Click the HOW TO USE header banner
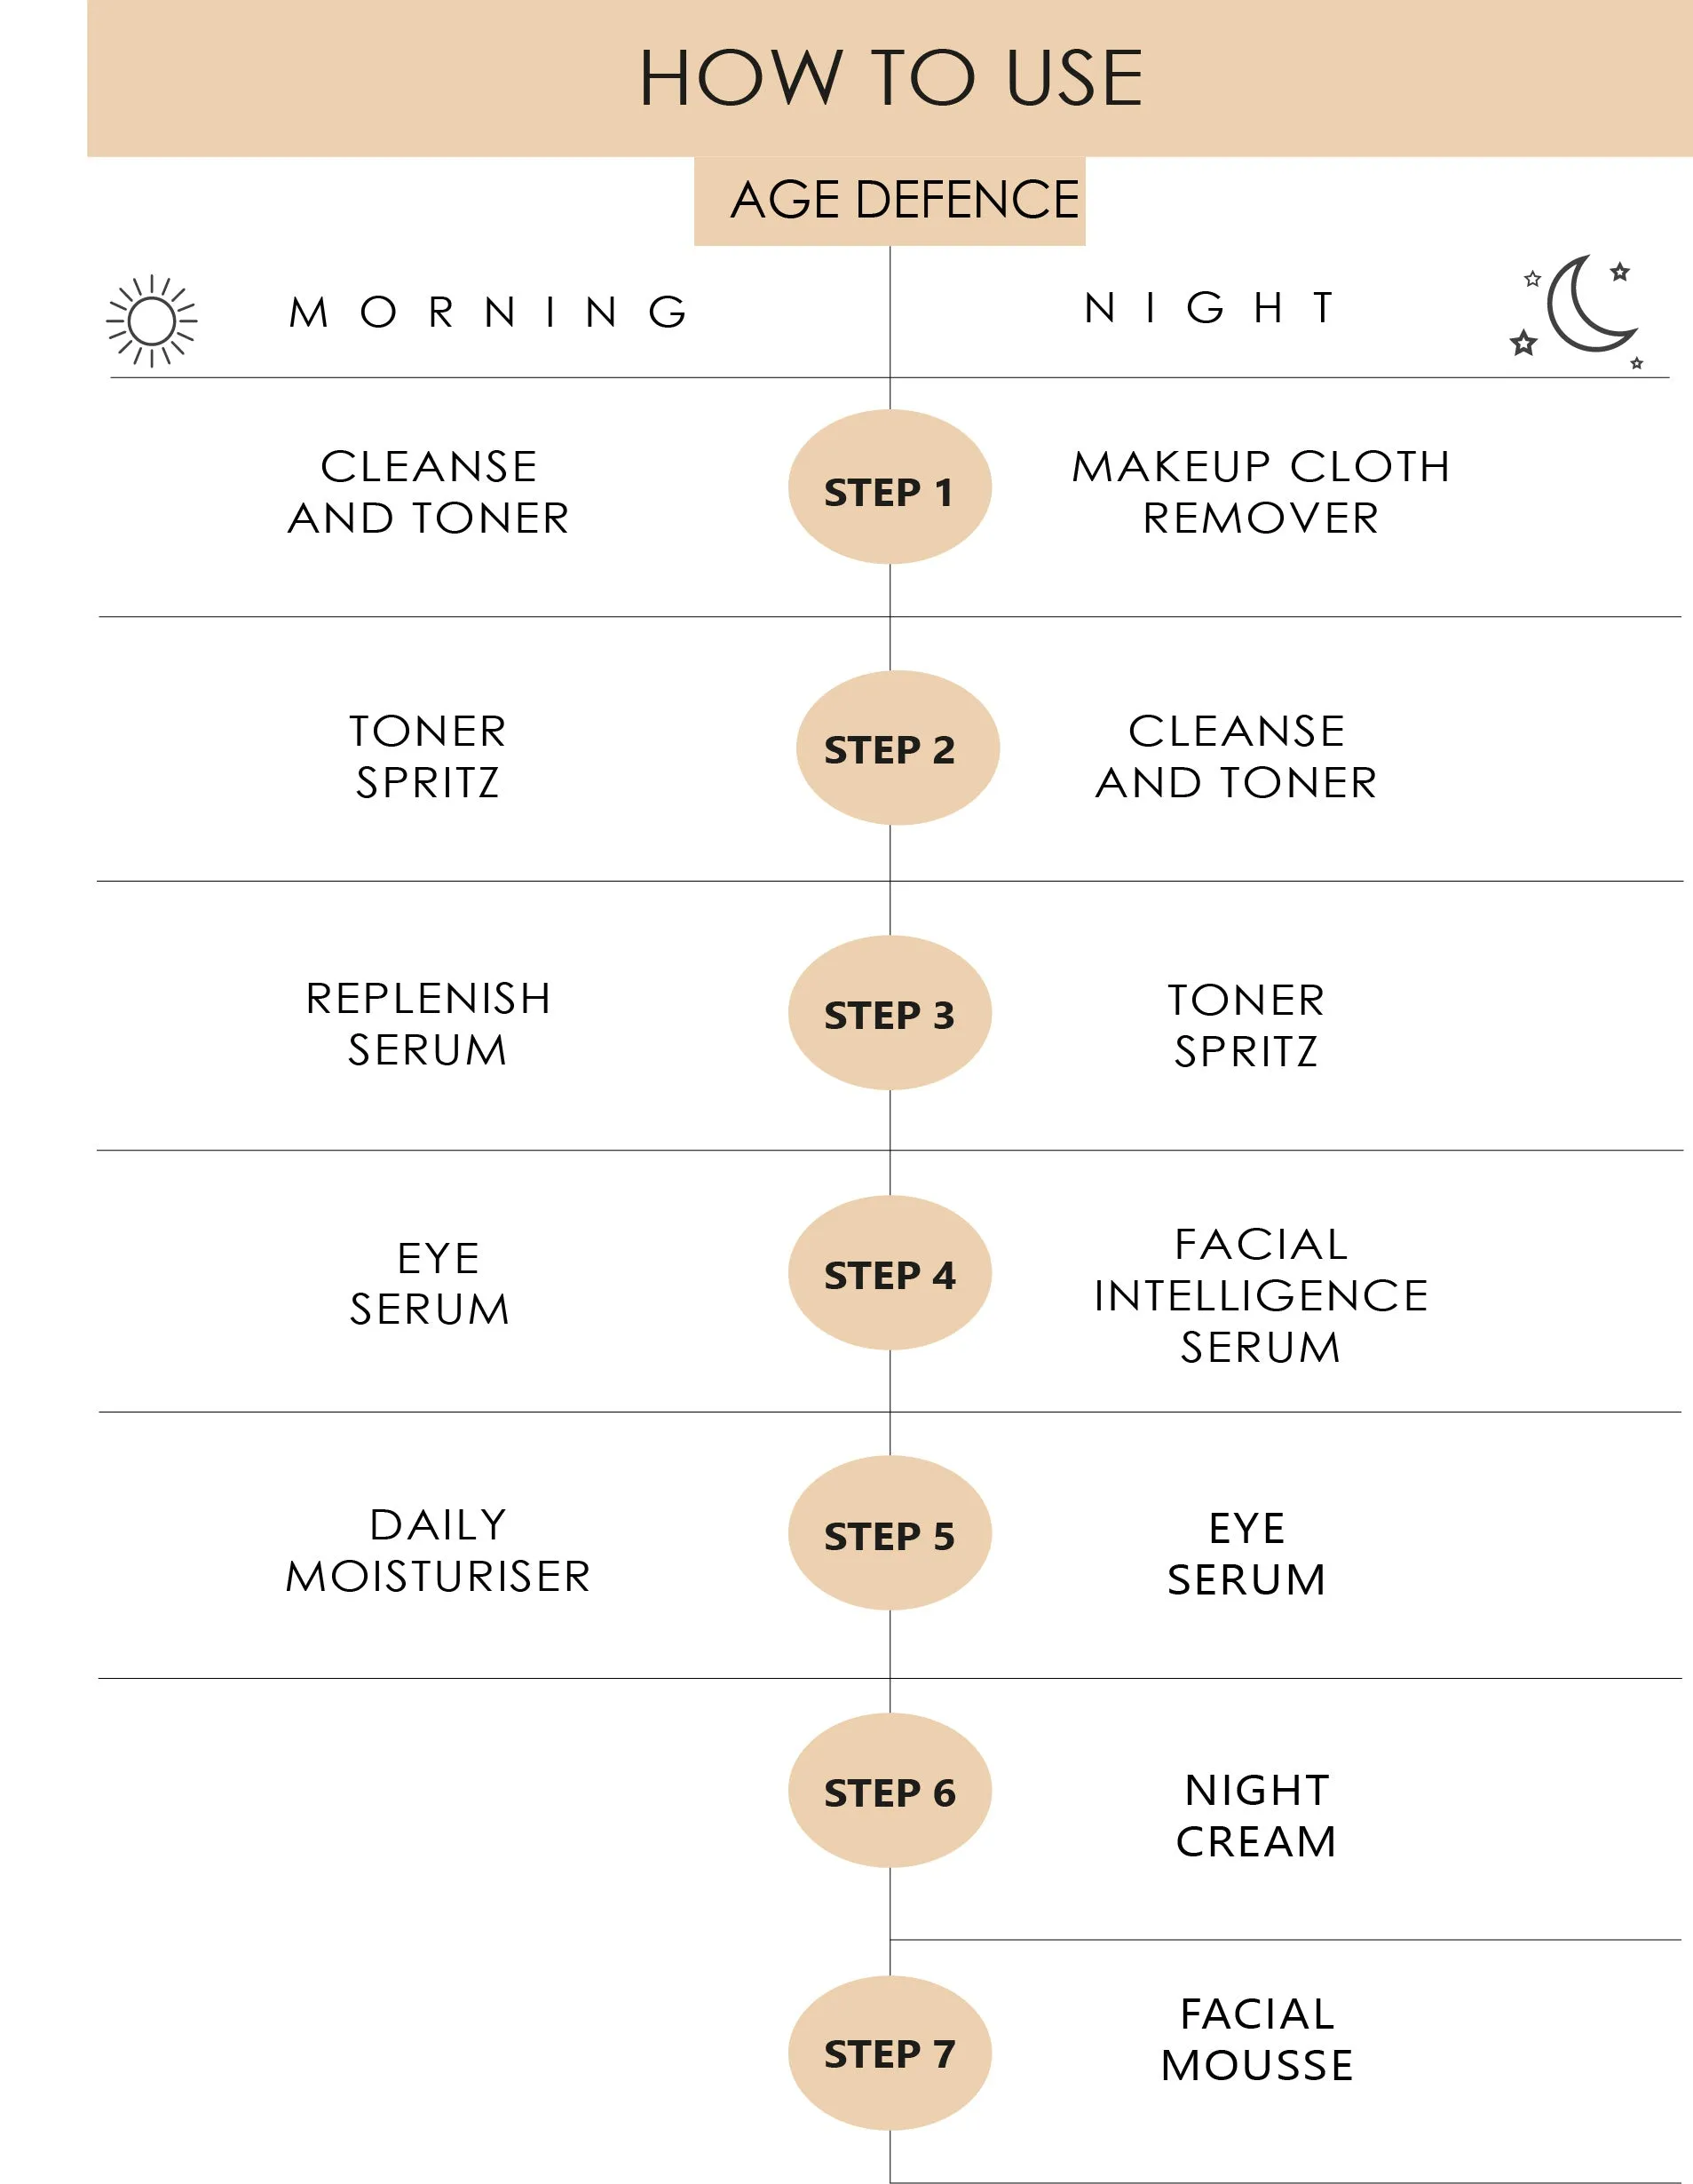The image size is (1693, 2184). (x=890, y=78)
